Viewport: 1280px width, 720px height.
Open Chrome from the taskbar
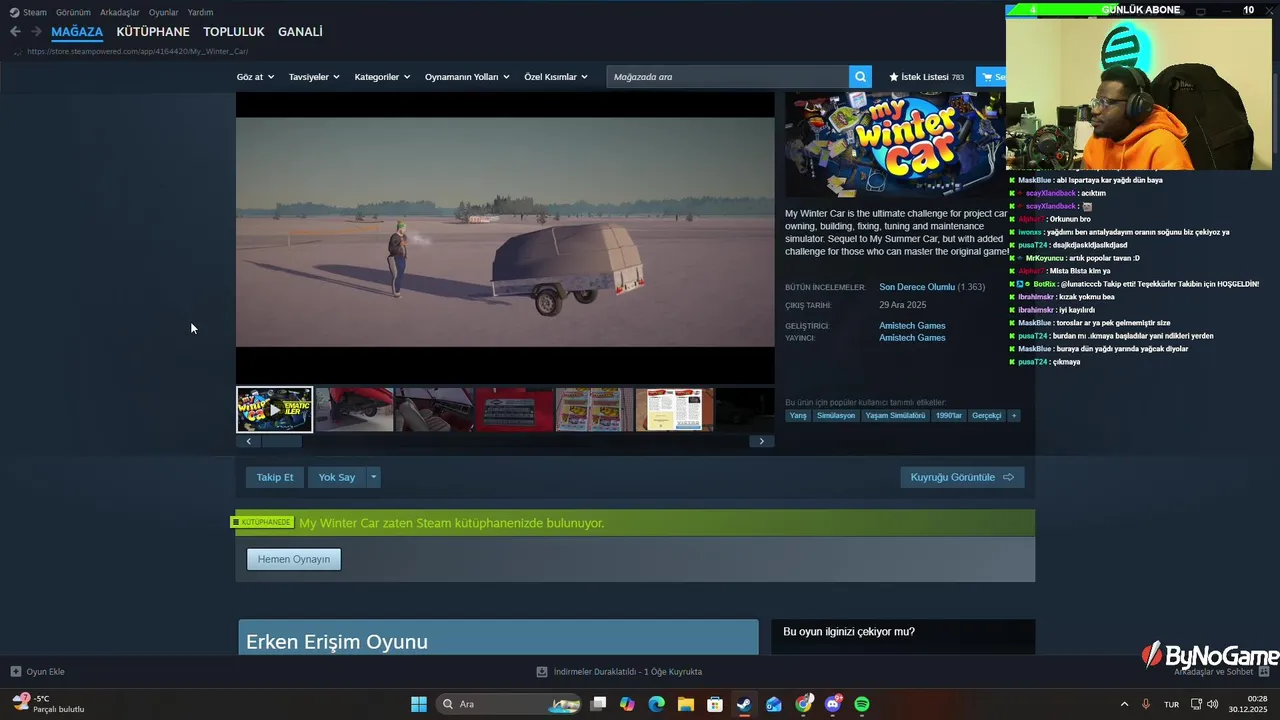(804, 704)
